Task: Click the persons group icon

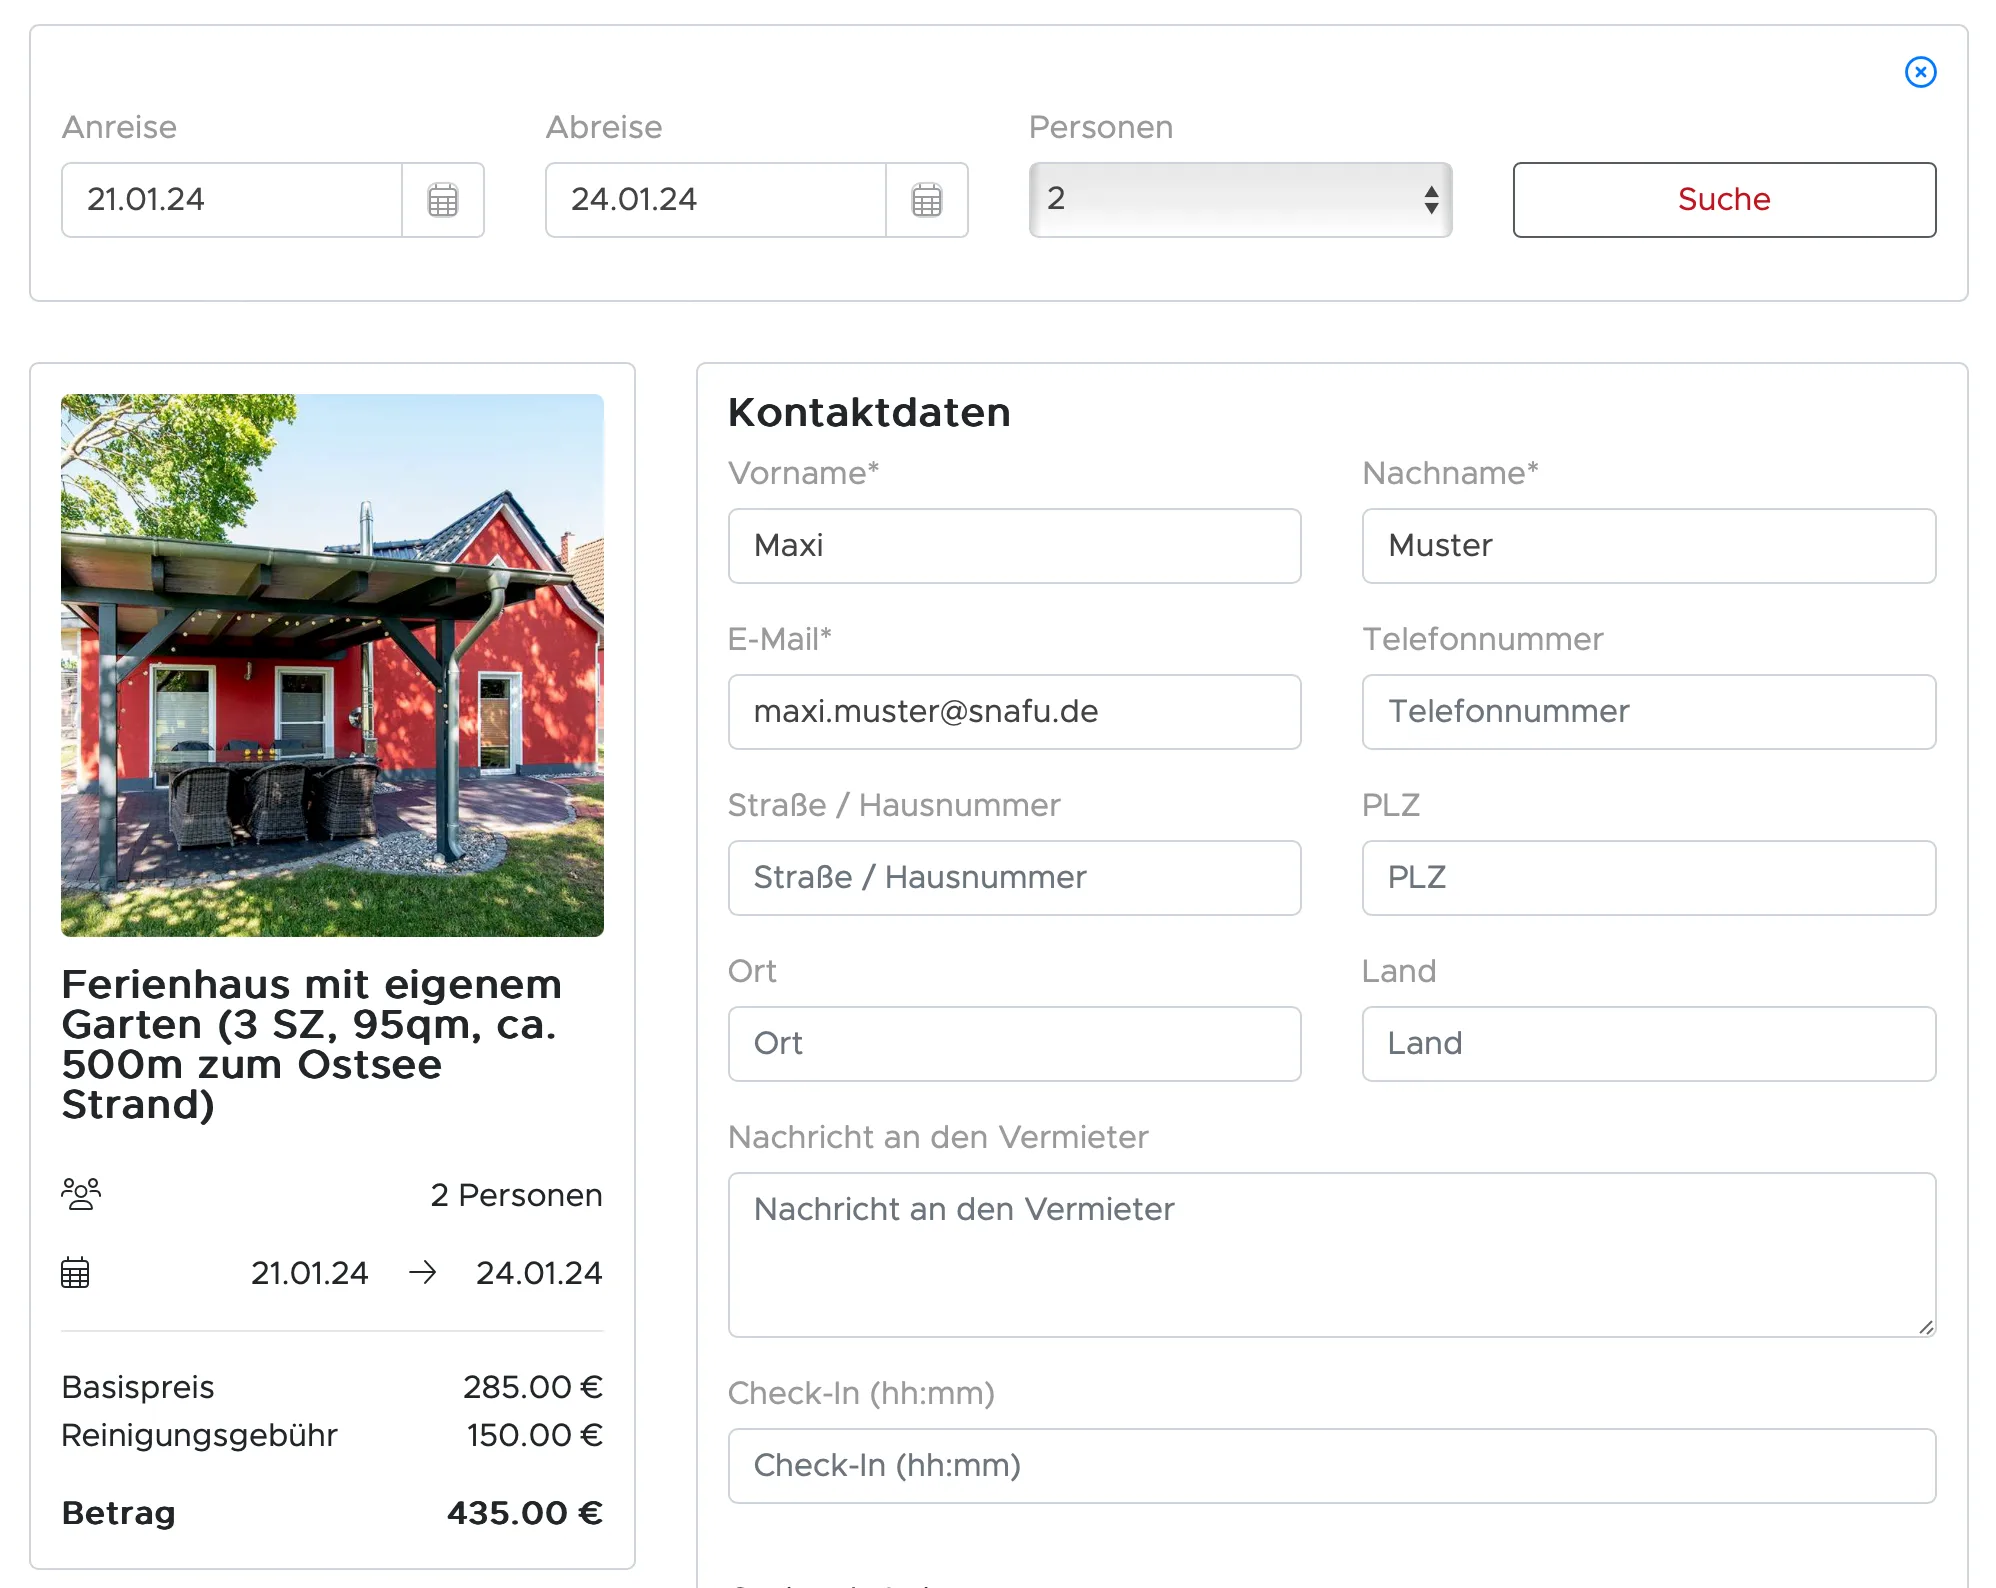Action: coord(81,1194)
